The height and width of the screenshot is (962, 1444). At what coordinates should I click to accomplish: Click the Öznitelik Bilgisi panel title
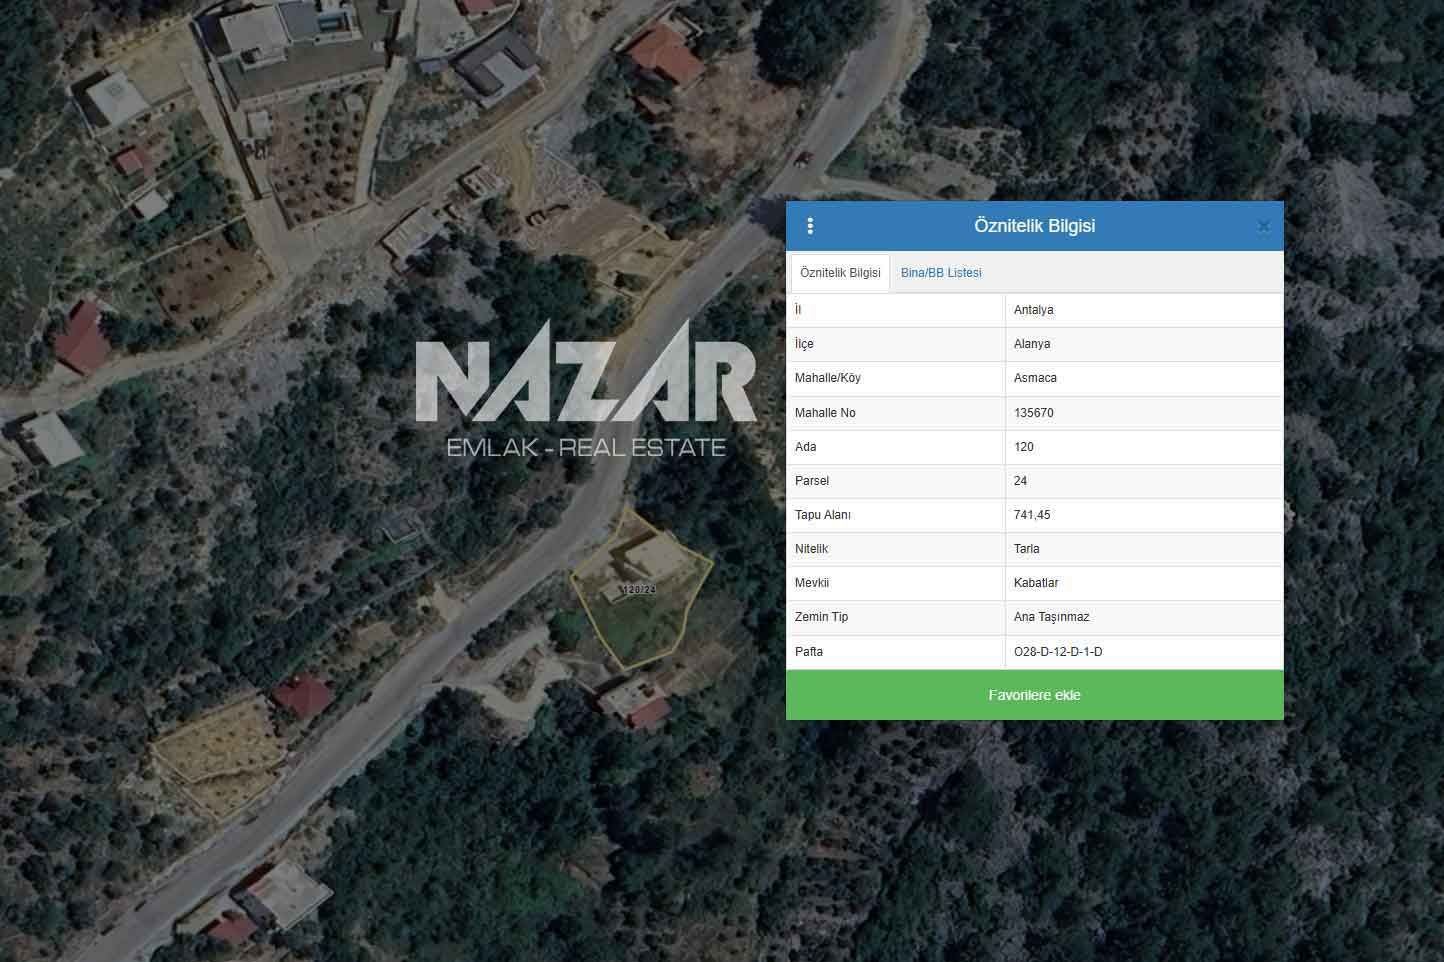1034,226
